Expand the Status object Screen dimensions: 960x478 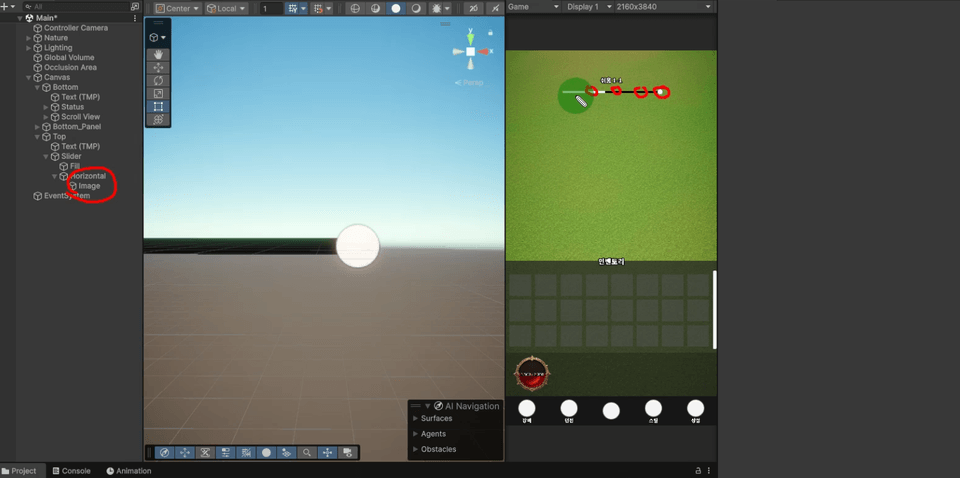pos(46,107)
